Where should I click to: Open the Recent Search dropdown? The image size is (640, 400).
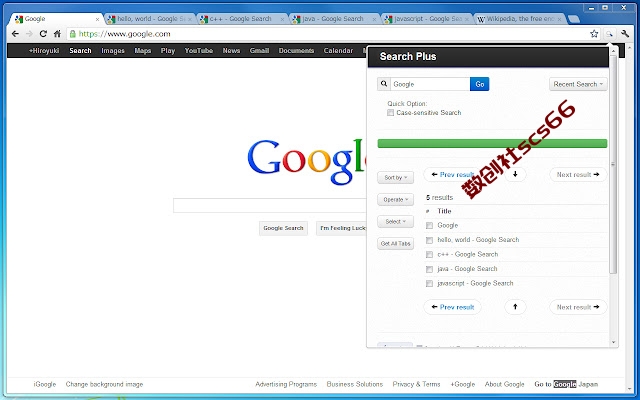tap(578, 84)
